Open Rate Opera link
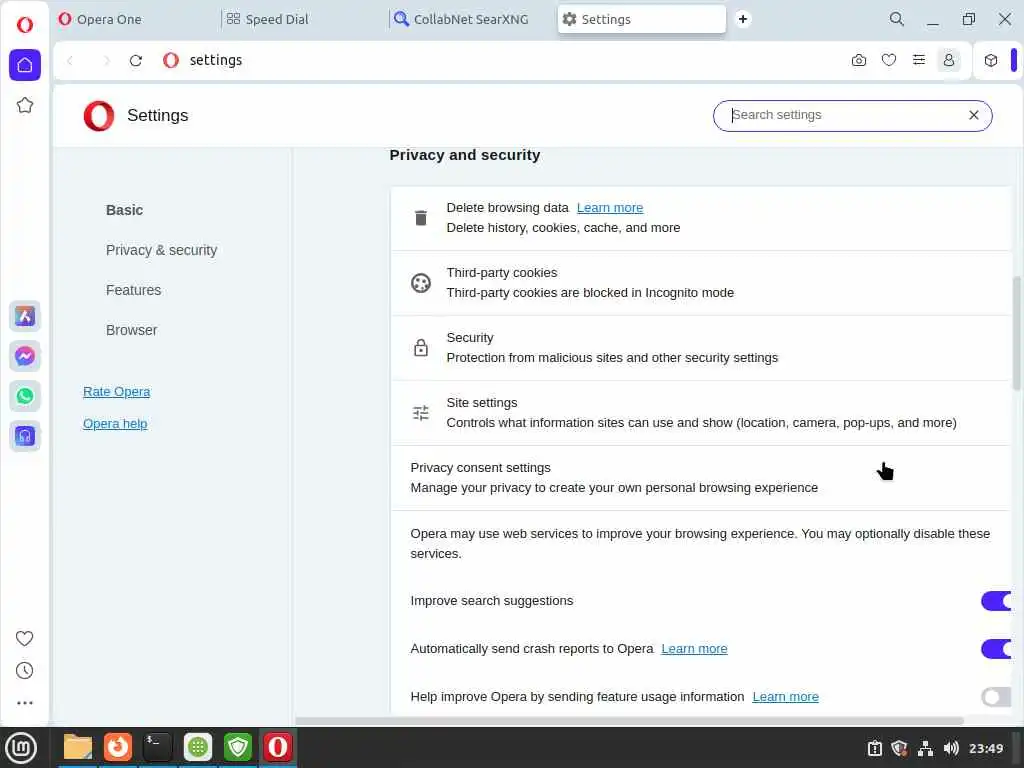The image size is (1024, 768). pyautogui.click(x=116, y=391)
